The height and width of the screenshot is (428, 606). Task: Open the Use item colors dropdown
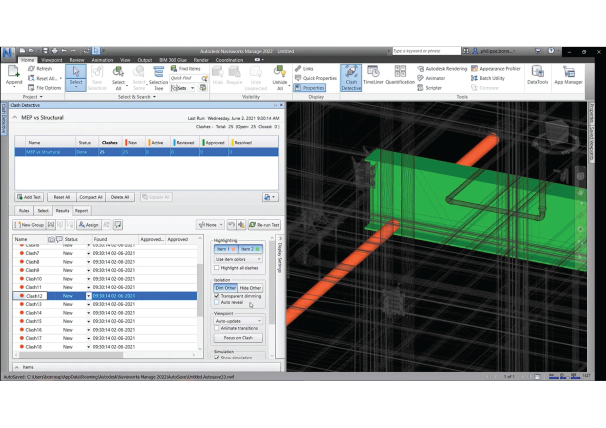238,259
